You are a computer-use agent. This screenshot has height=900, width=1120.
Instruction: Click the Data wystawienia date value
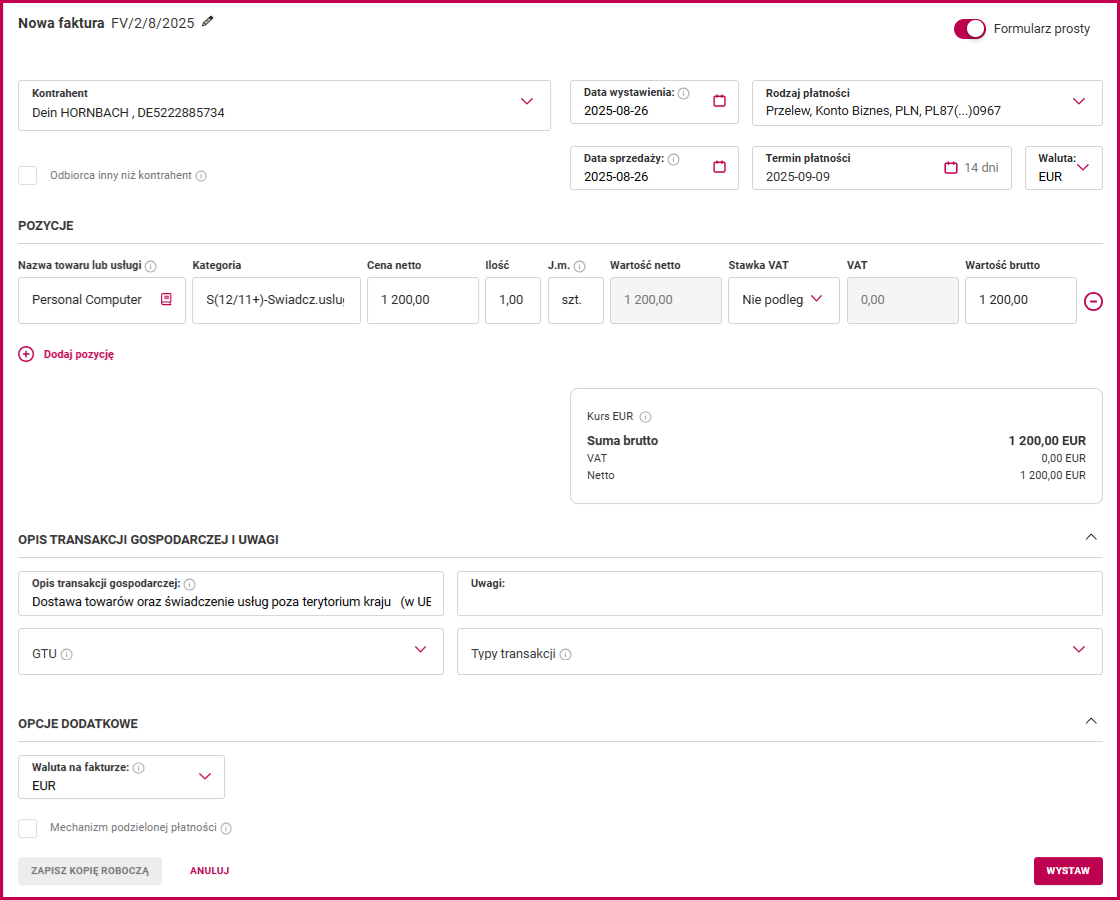pos(616,111)
